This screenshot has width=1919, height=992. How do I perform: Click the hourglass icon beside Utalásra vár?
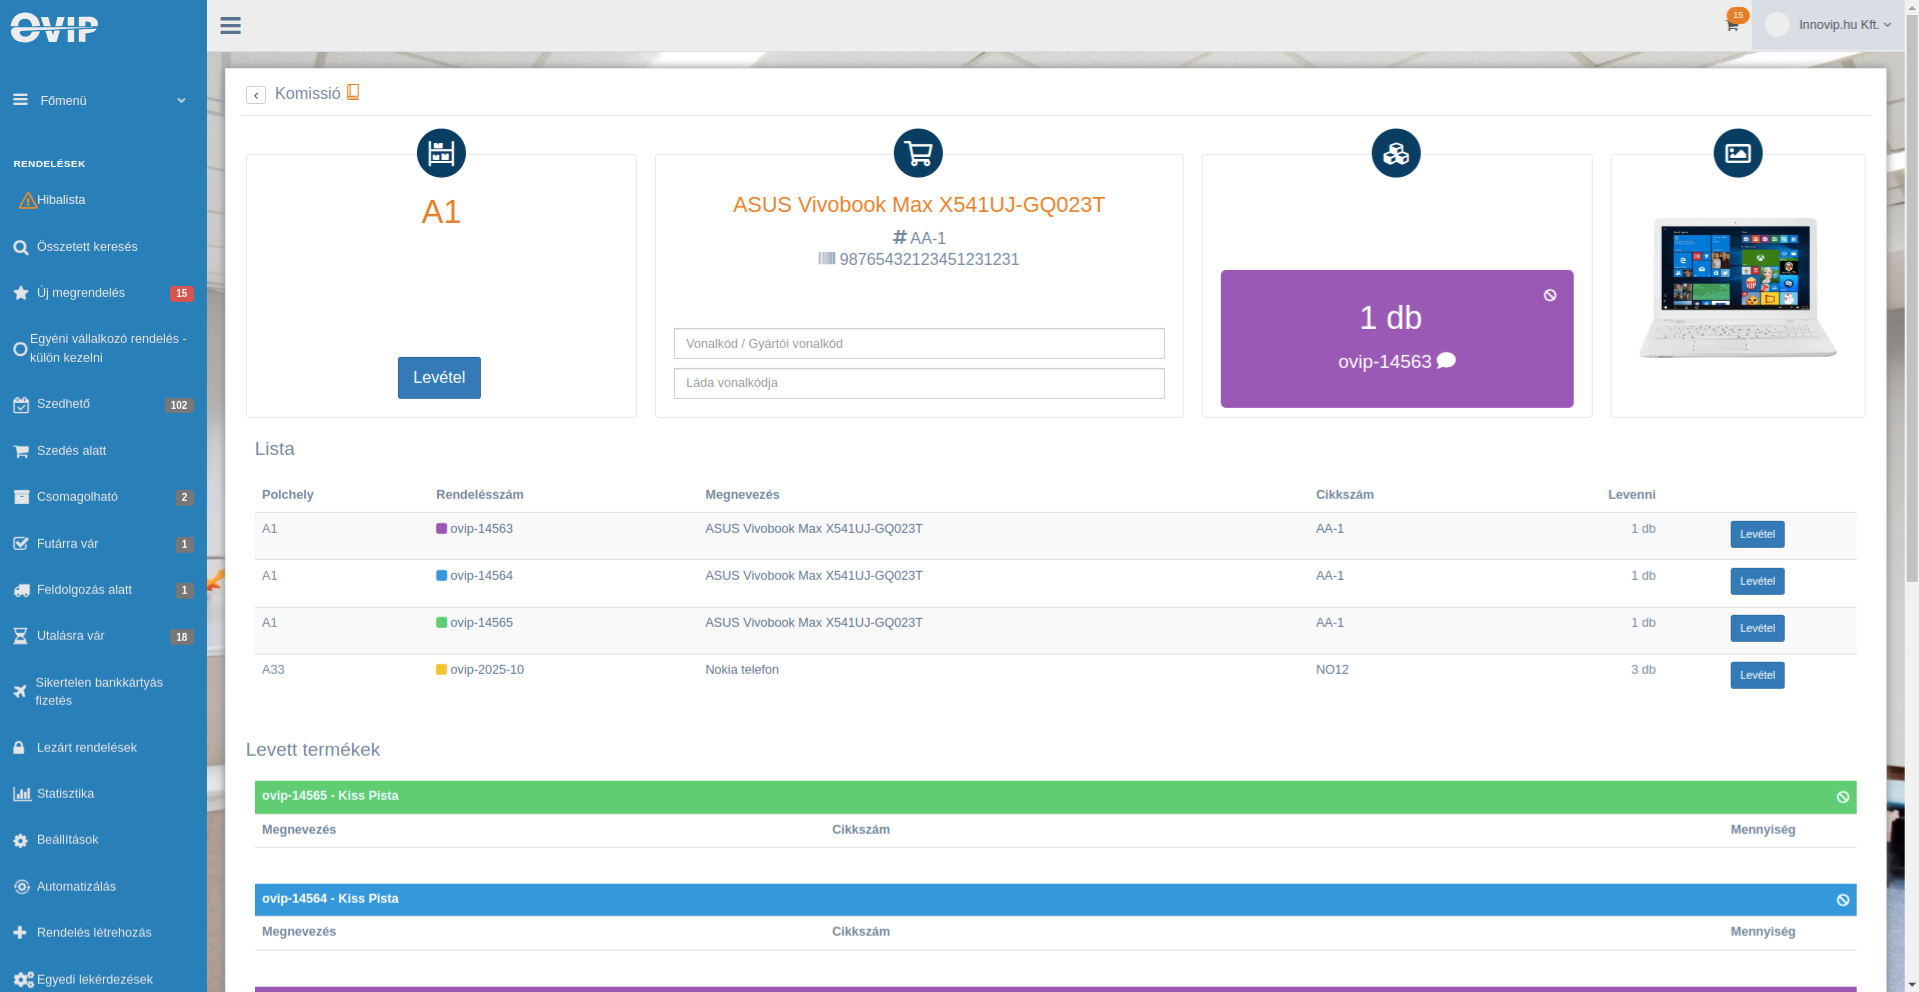click(20, 636)
